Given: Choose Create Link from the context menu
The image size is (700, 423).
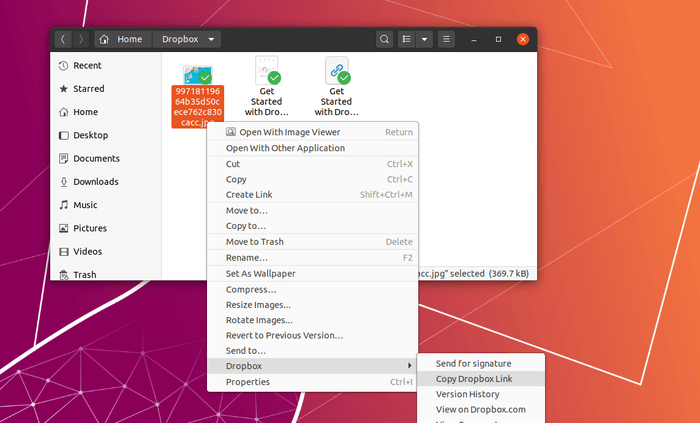Looking at the screenshot, I should (312, 195).
